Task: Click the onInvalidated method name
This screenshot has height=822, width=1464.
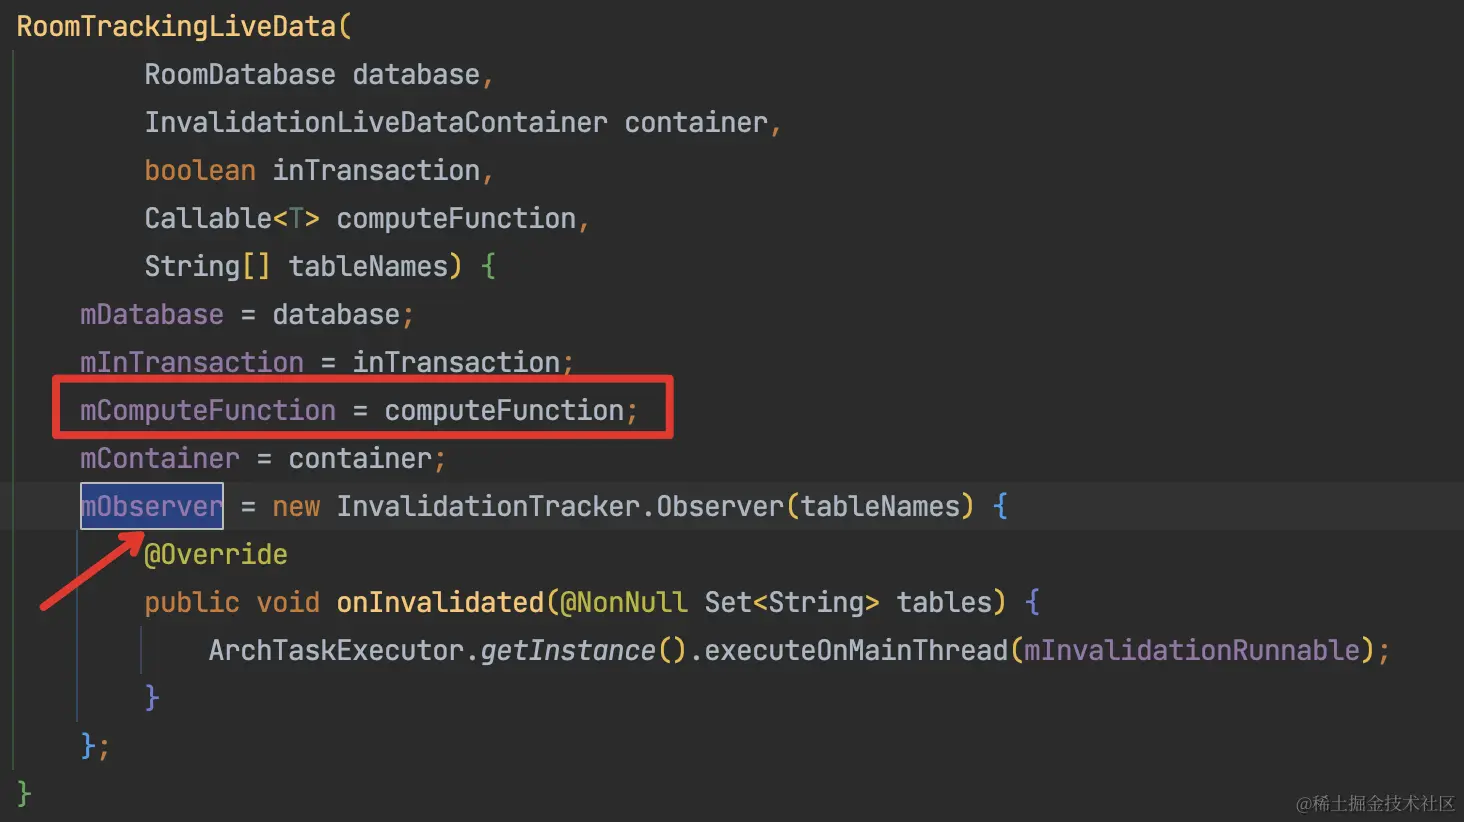Action: (440, 602)
